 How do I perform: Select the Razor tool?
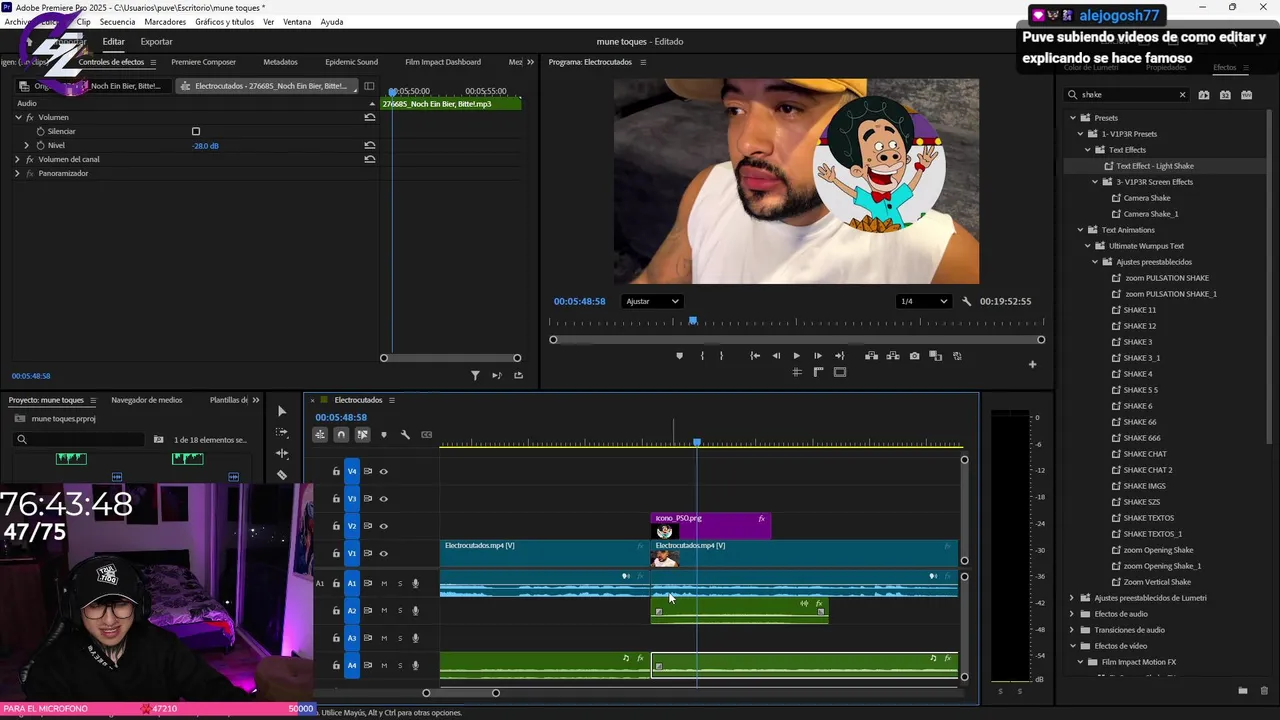282,475
